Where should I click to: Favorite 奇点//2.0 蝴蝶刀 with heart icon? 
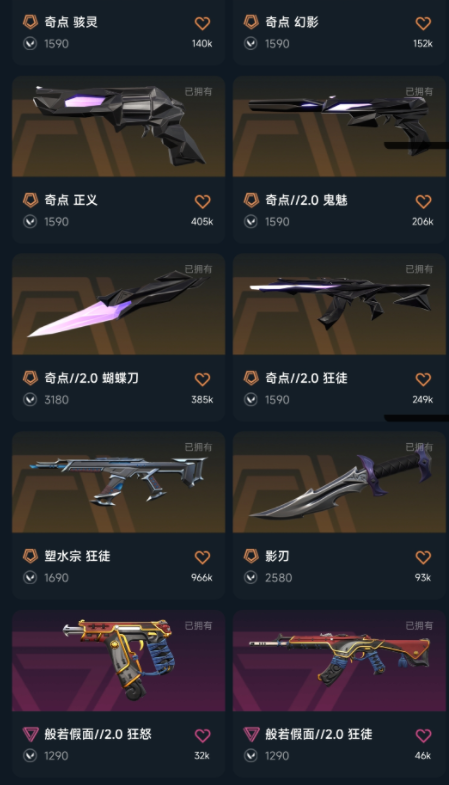[x=202, y=379]
